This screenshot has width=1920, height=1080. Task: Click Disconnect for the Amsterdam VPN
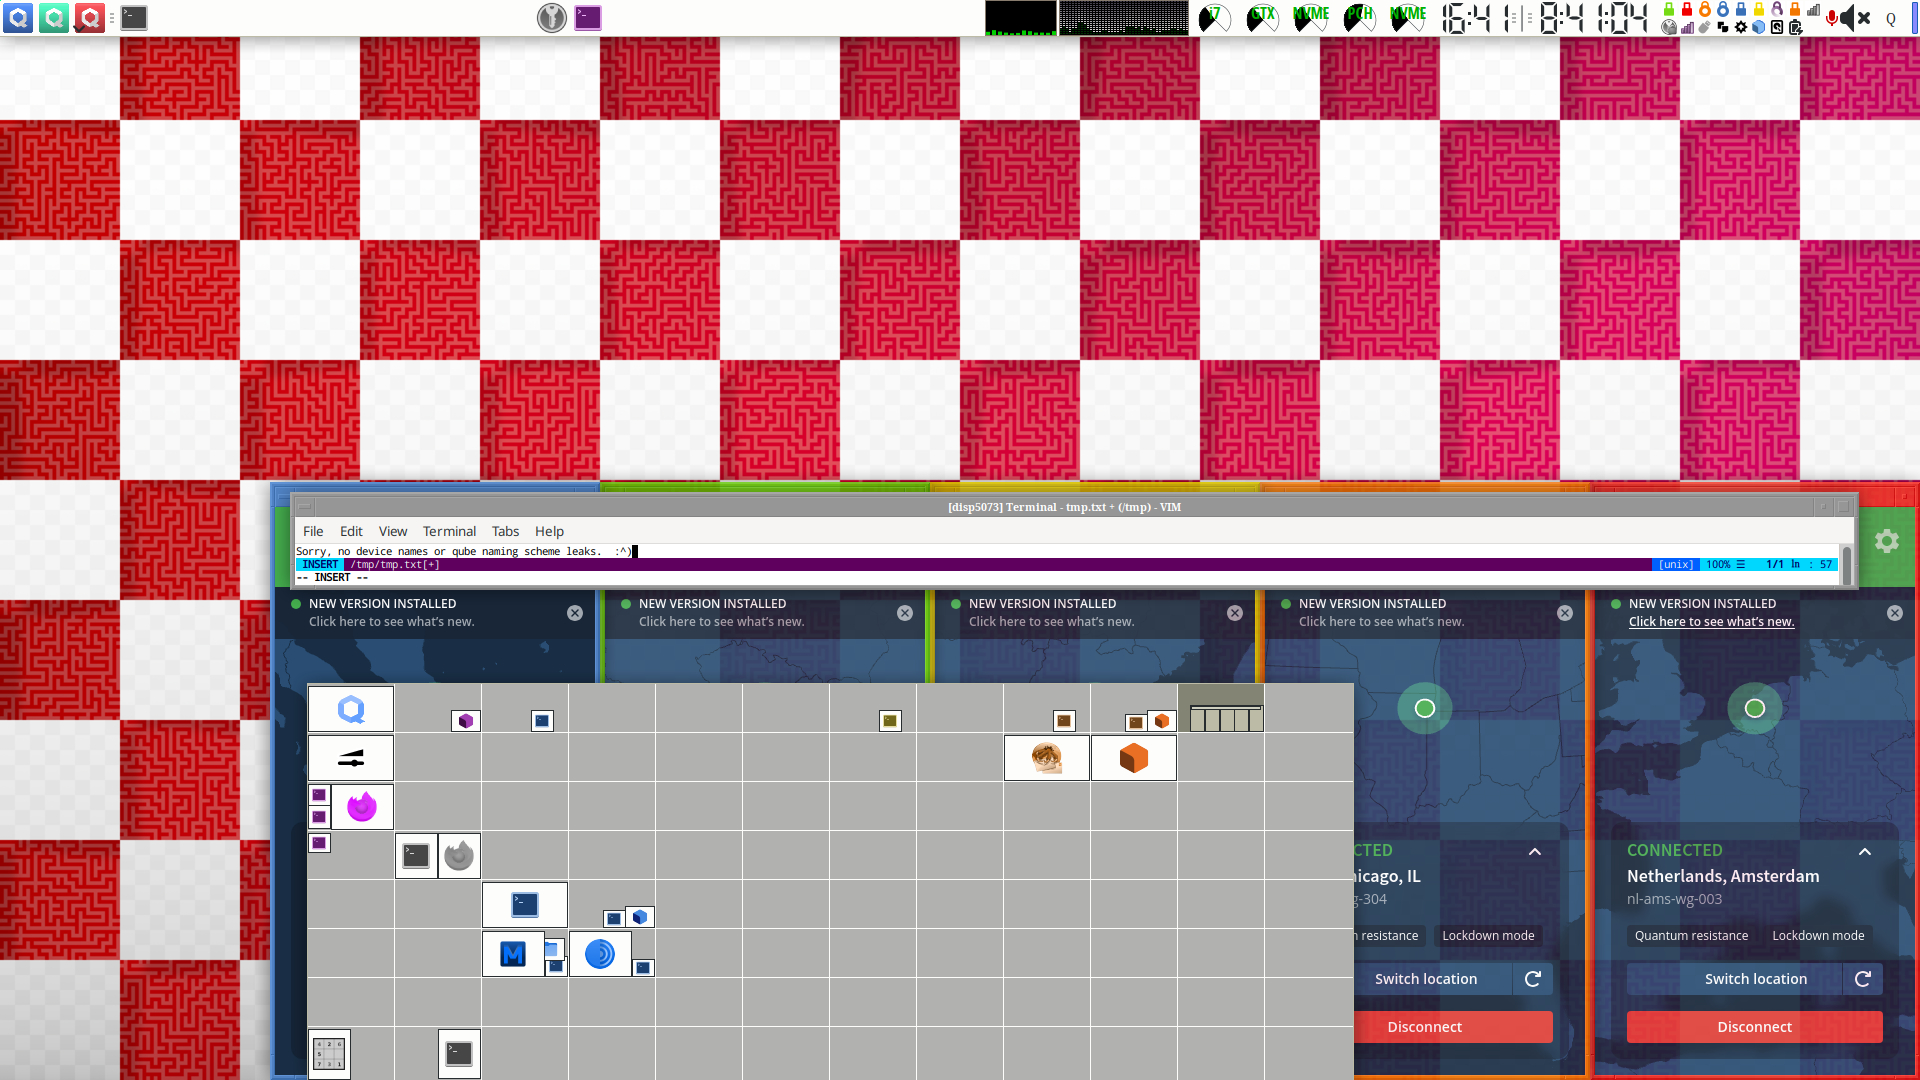pyautogui.click(x=1754, y=1027)
